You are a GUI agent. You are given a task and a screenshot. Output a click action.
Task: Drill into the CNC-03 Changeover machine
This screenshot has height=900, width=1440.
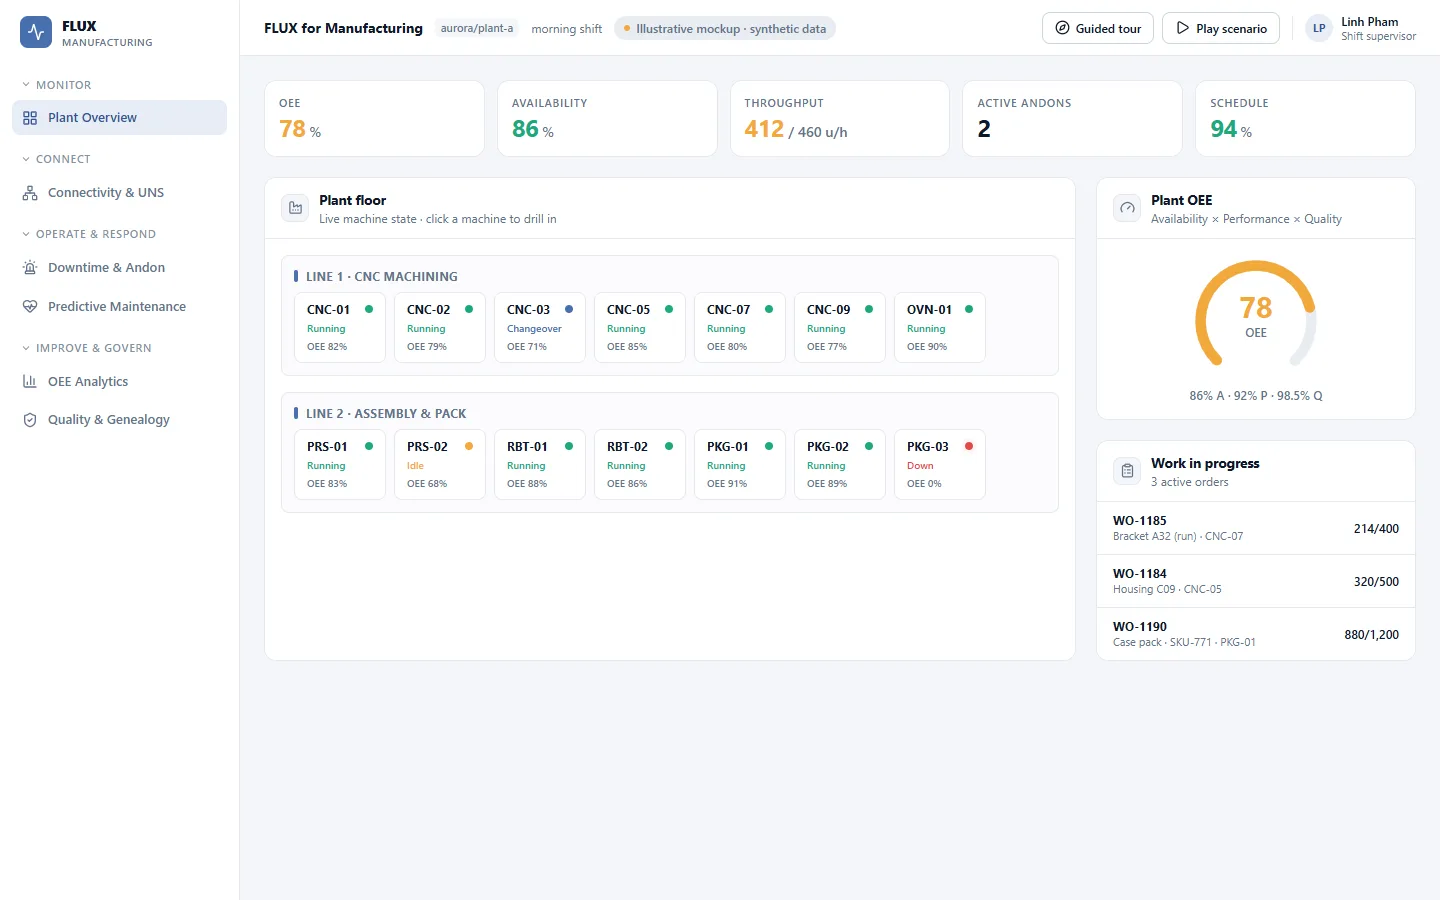coord(540,327)
